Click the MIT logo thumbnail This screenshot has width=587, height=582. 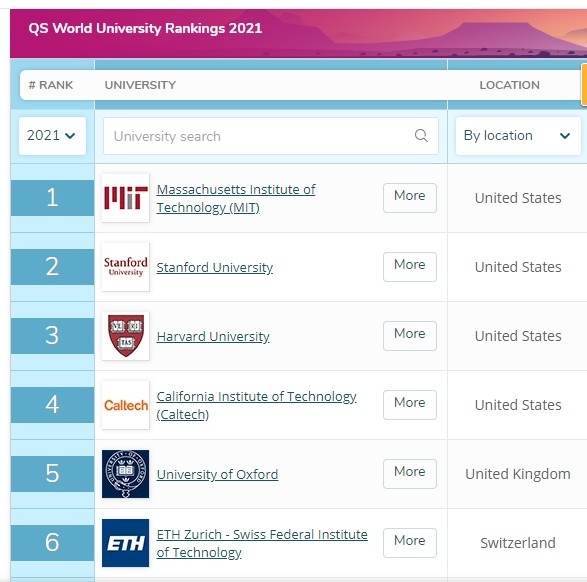[125, 198]
